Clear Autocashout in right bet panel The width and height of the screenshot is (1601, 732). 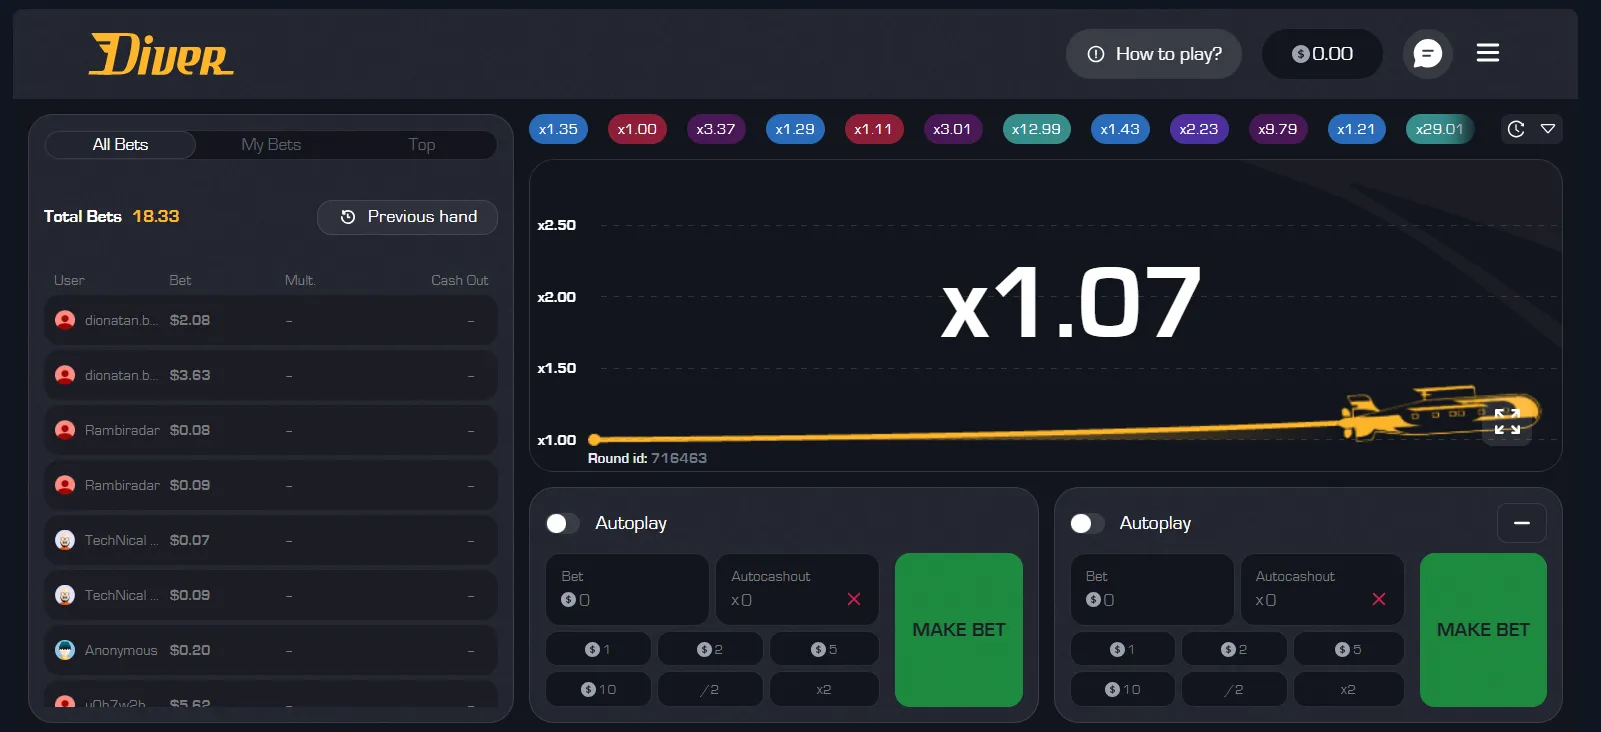pyautogui.click(x=1379, y=599)
